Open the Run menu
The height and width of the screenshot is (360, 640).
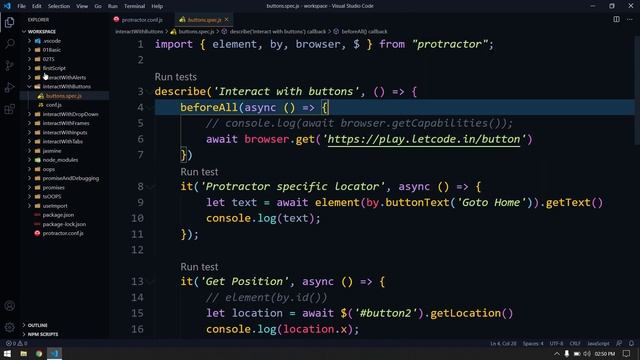tap(113, 6)
